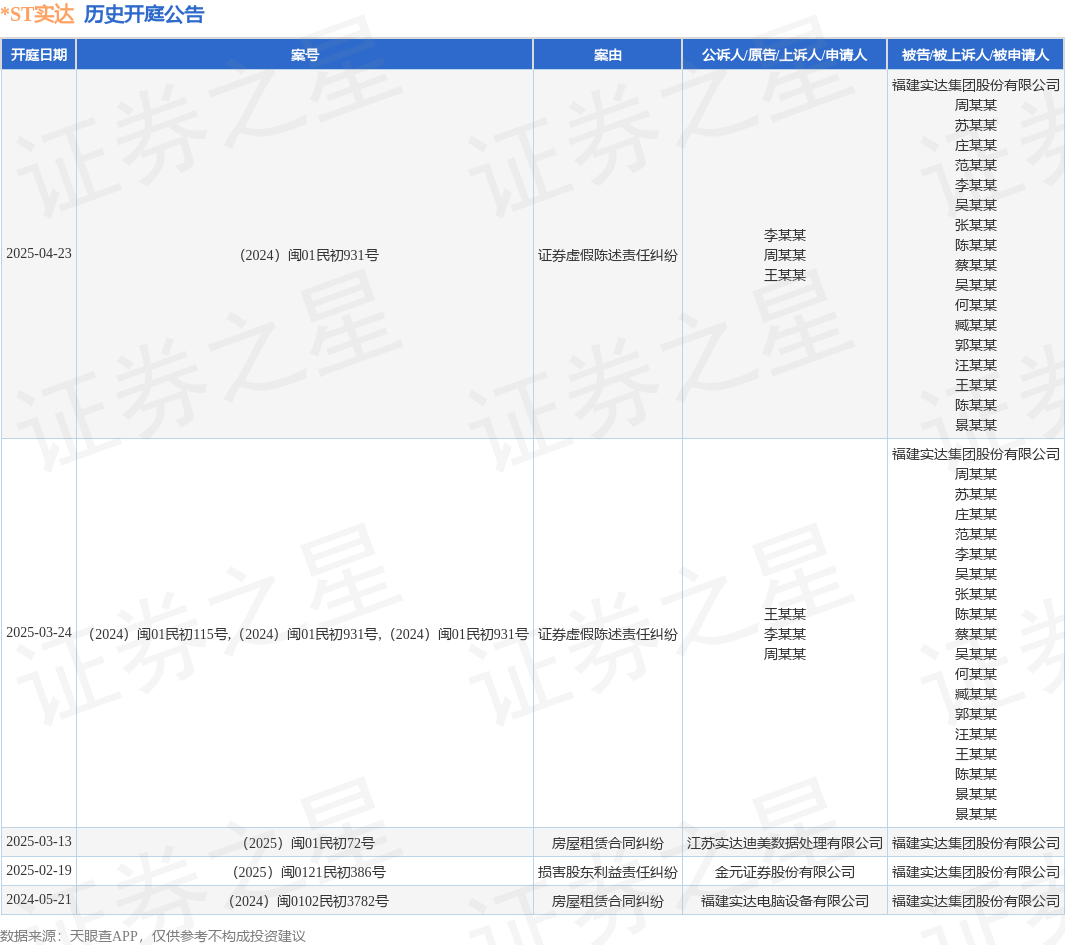Click defendant 范某某 in the 2025-03-24 row

pyautogui.click(x=975, y=534)
